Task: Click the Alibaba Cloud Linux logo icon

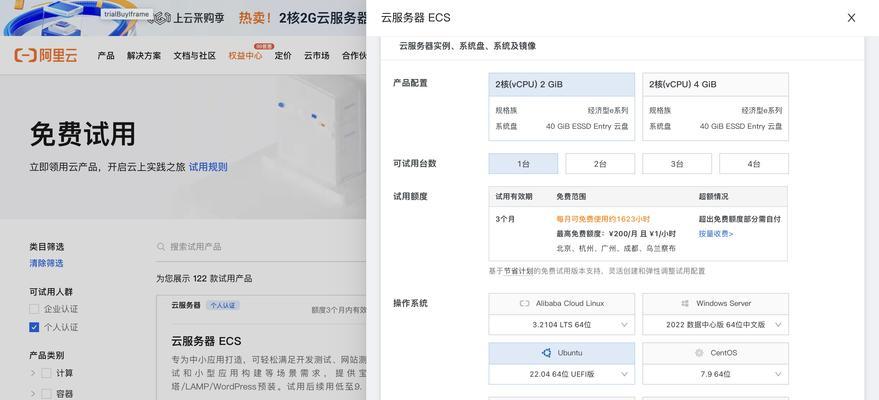Action: pos(525,303)
